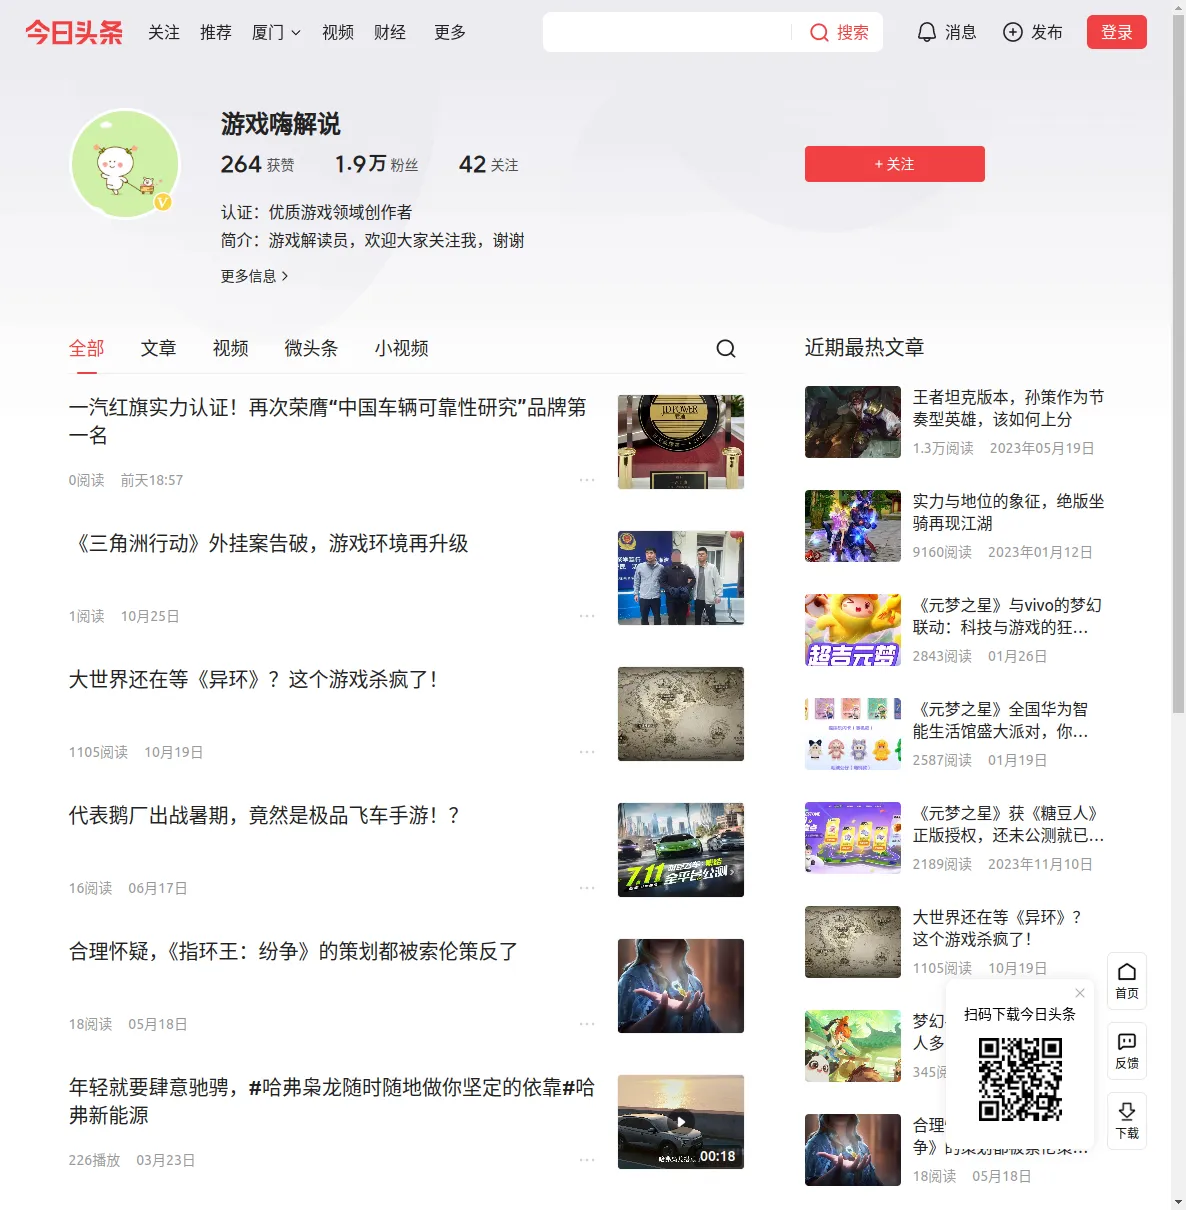Open 合理怀疑《指环王：纷争》 article title in feed
The height and width of the screenshot is (1210, 1186).
pos(293,952)
